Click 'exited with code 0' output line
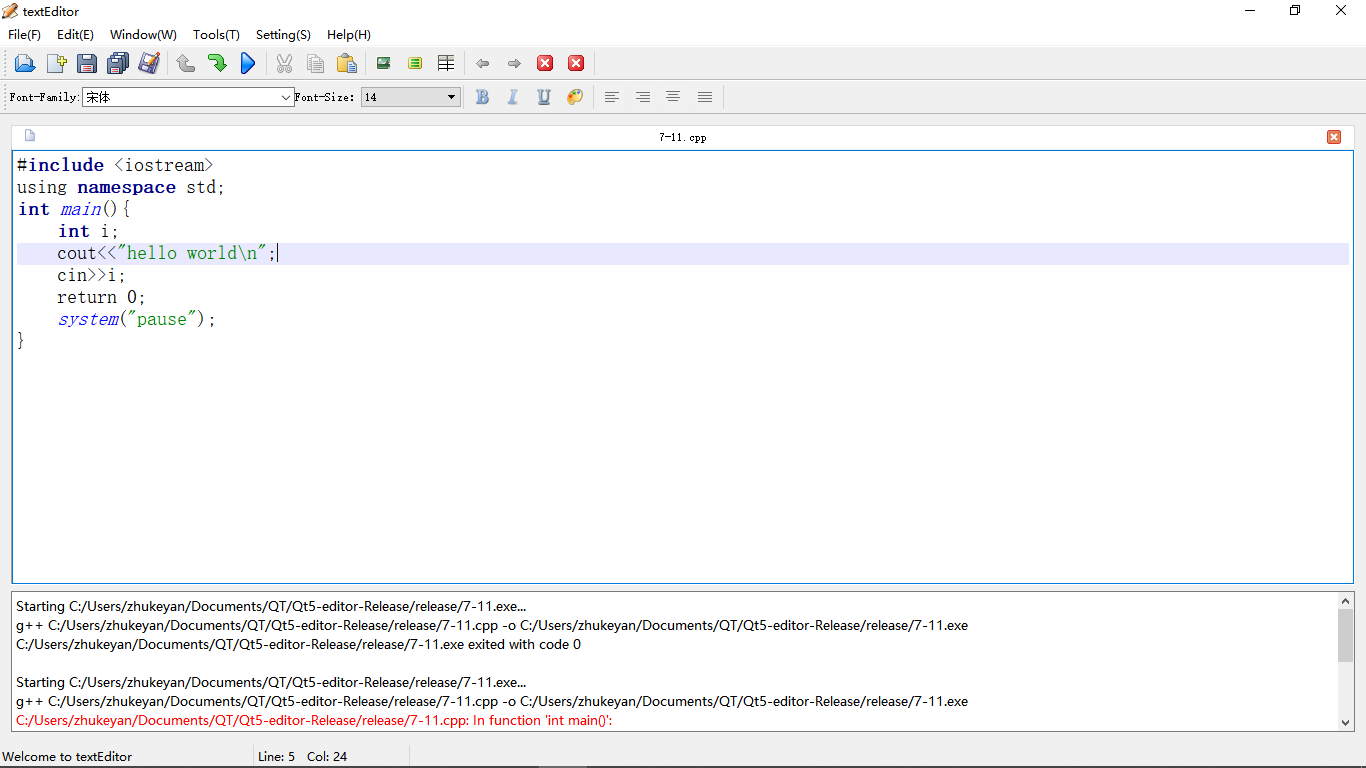Screen dimensions: 1366x768 coord(298,644)
